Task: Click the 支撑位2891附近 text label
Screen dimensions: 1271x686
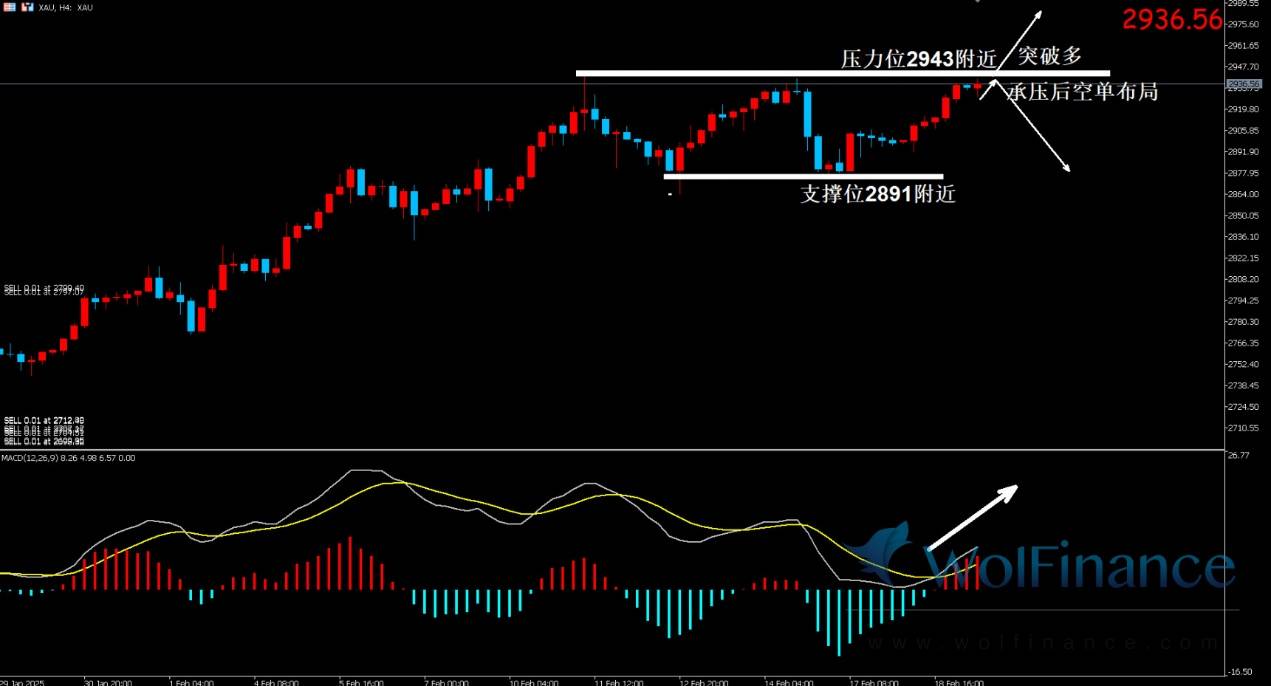Action: [878, 195]
